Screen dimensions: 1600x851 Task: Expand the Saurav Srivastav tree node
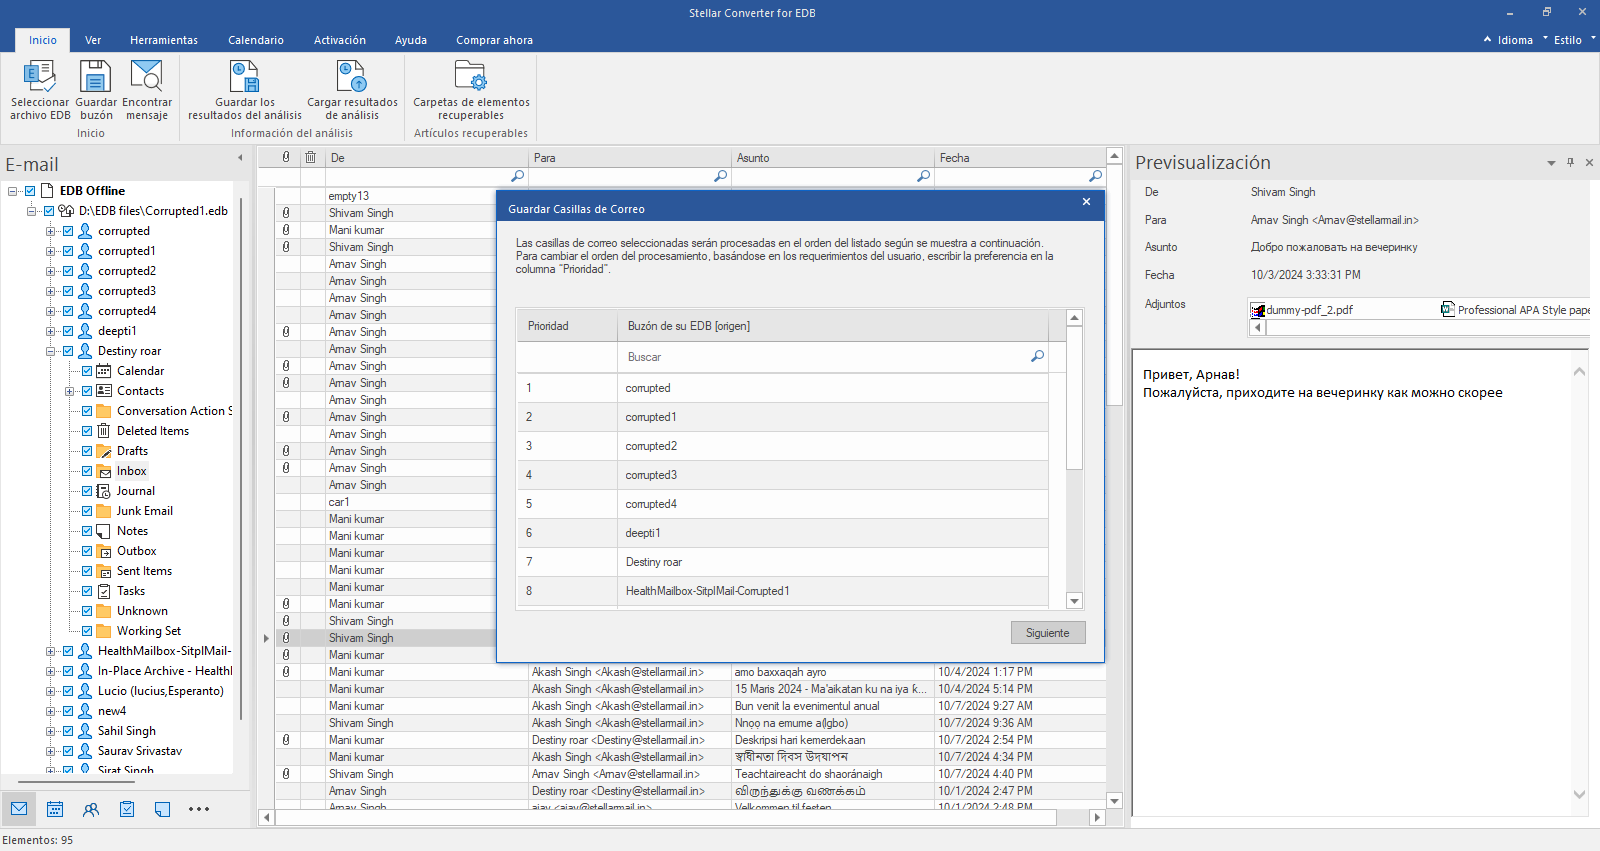pyautogui.click(x=50, y=751)
